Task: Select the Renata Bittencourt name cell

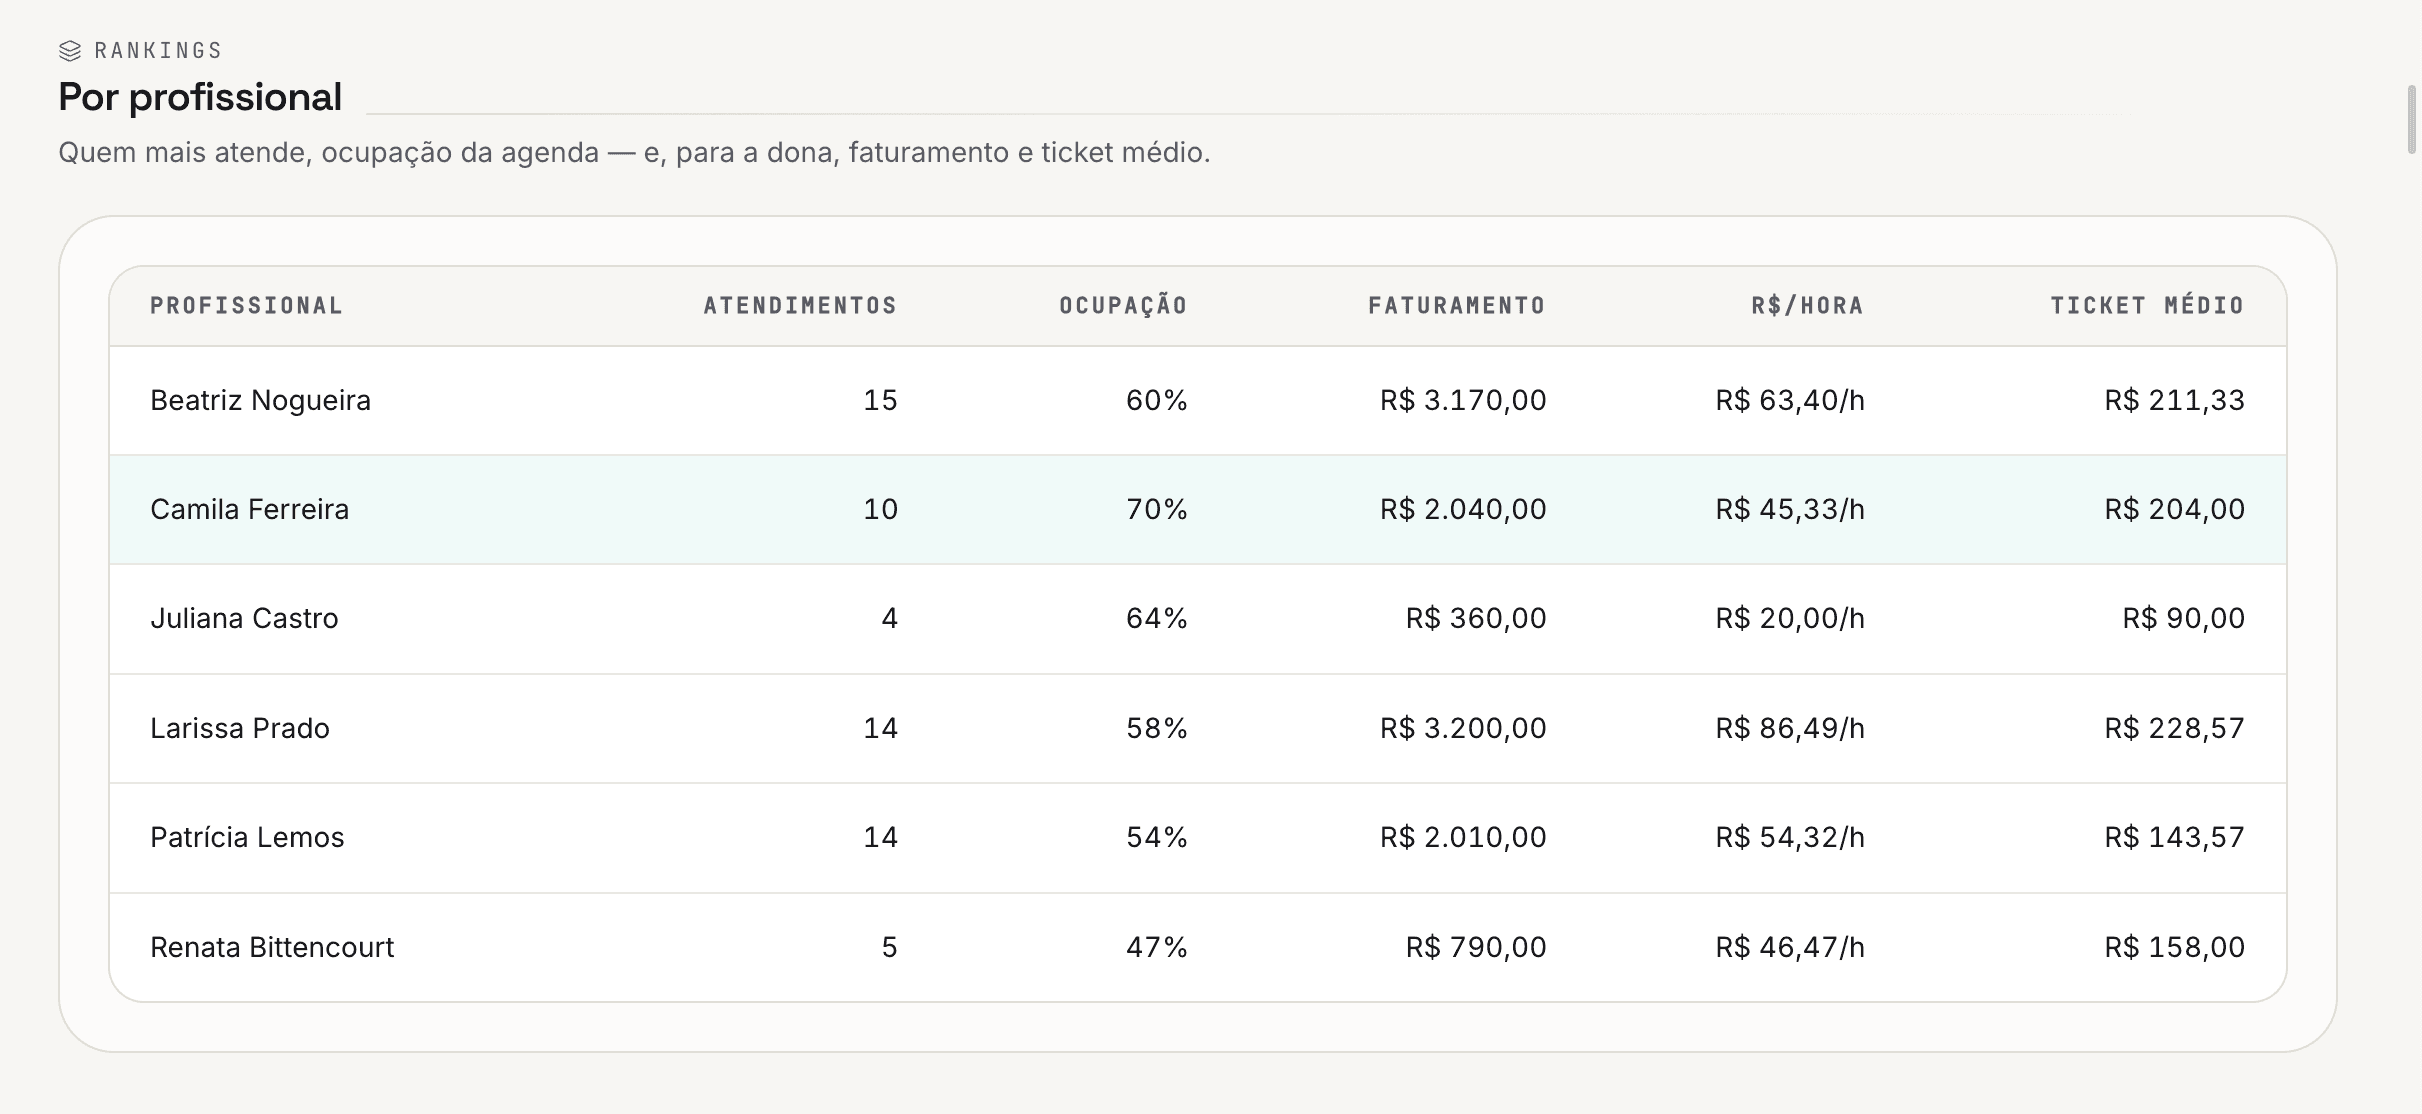Action: click(272, 947)
